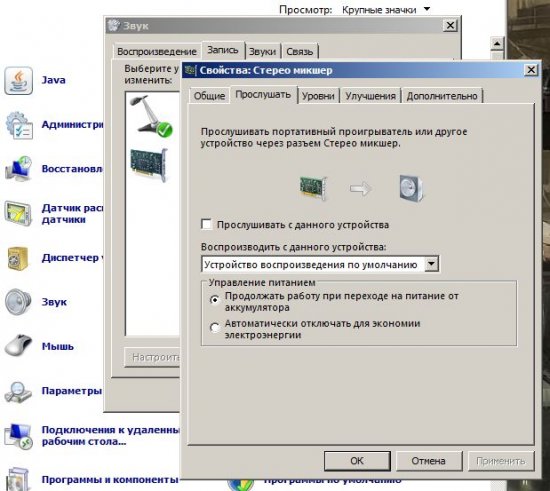The width and height of the screenshot is (550, 491).
Task: Switch to the Общие tab
Action: pos(209,96)
